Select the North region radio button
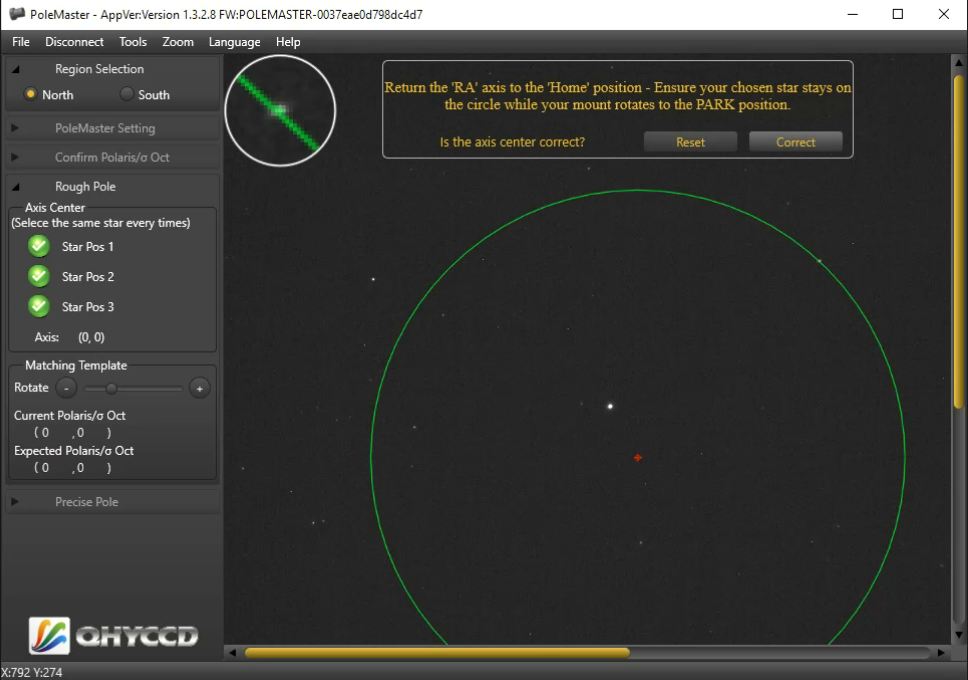The height and width of the screenshot is (680, 968). click(x=31, y=95)
